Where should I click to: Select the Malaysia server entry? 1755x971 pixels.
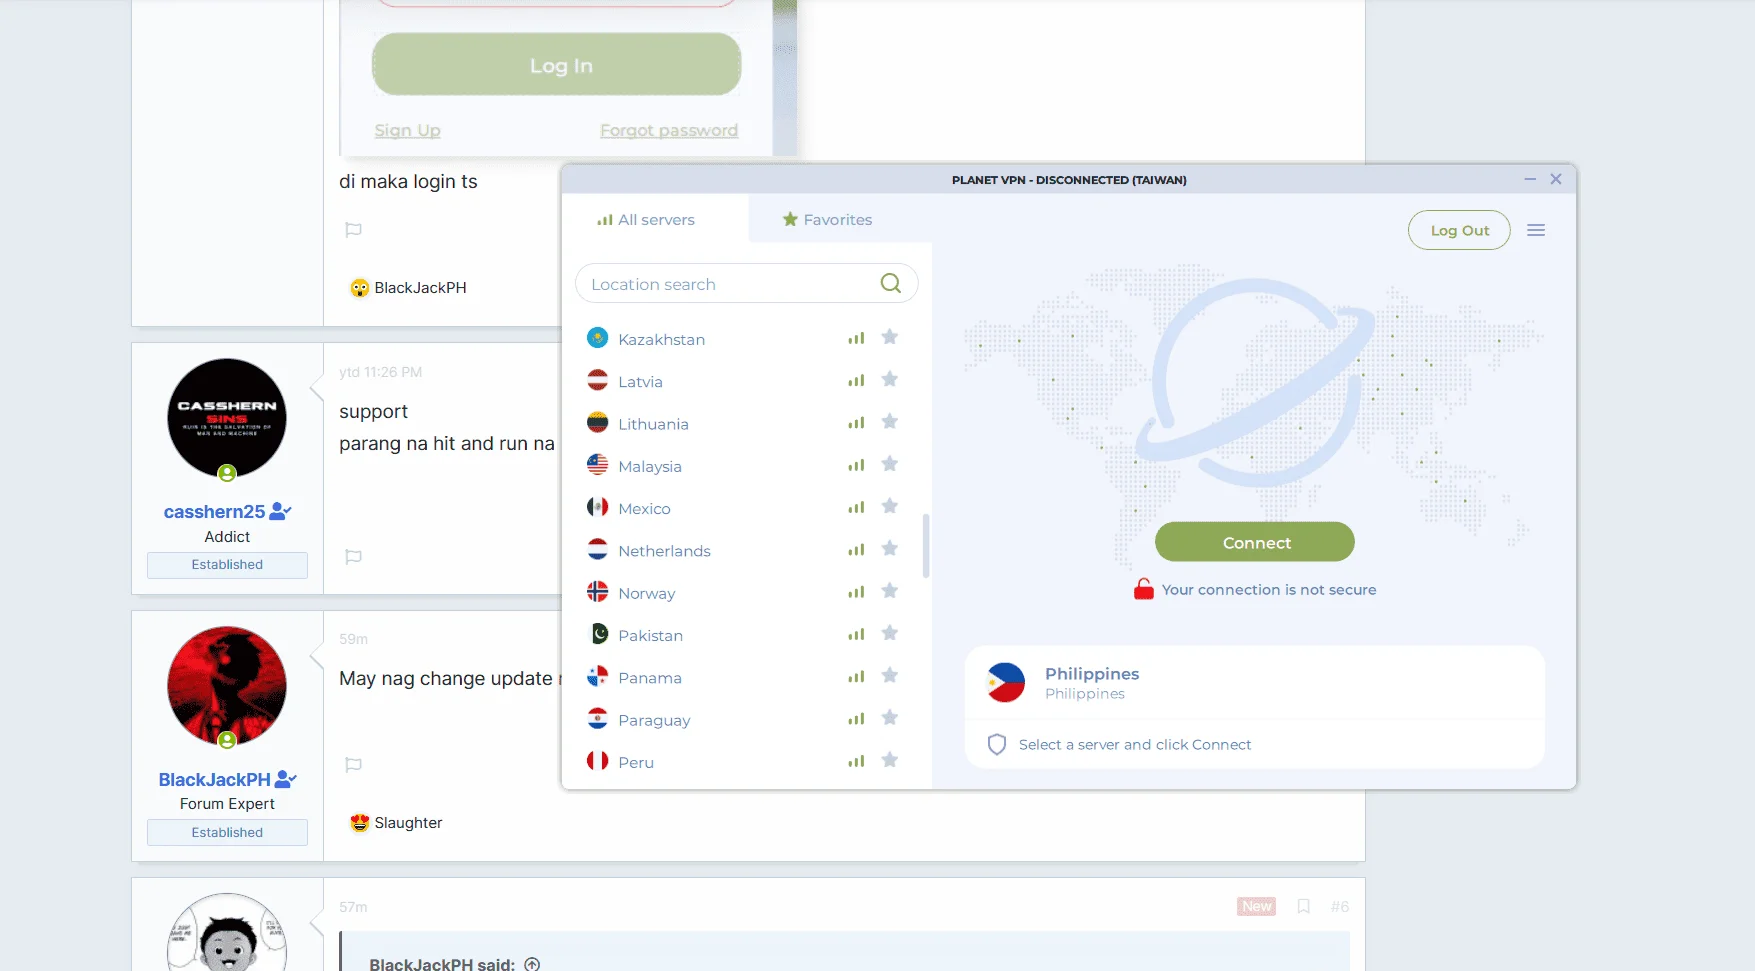(x=745, y=465)
